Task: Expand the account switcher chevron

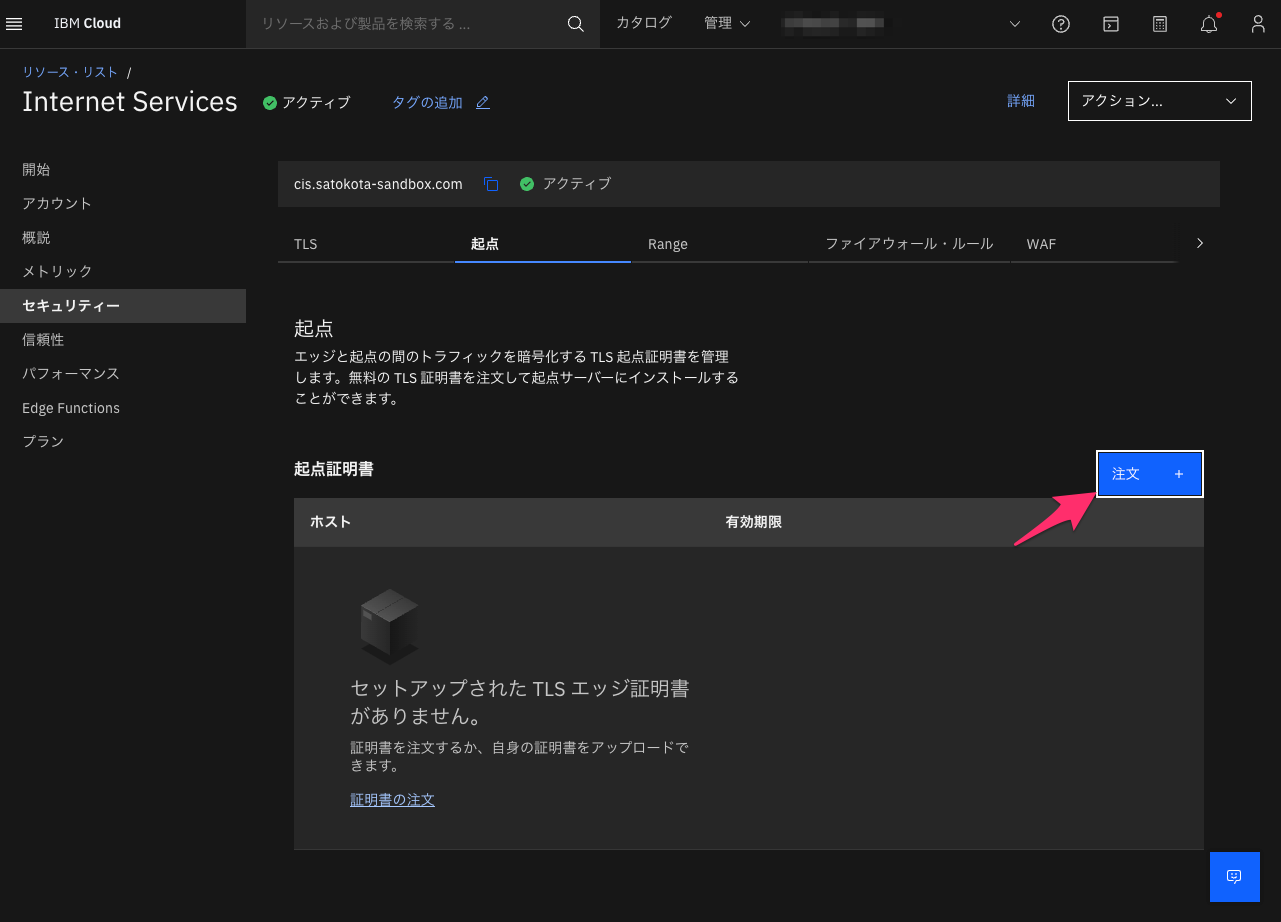Action: coord(1015,24)
